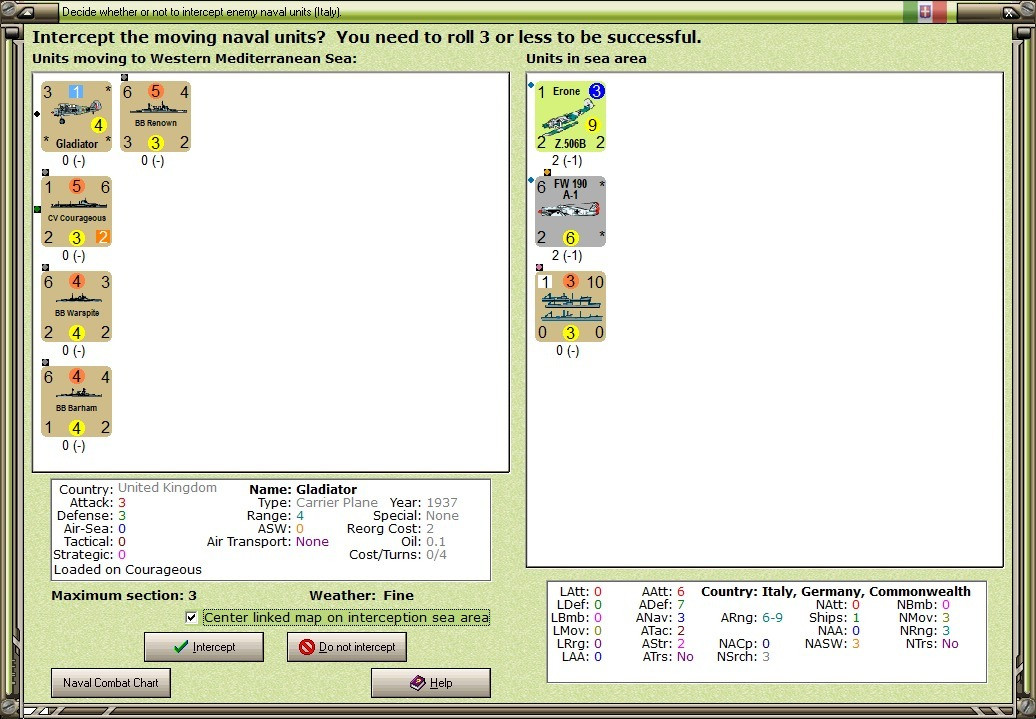Select the FW 190 A-1 fighter counter
The width and height of the screenshot is (1036, 719).
pyautogui.click(x=570, y=211)
